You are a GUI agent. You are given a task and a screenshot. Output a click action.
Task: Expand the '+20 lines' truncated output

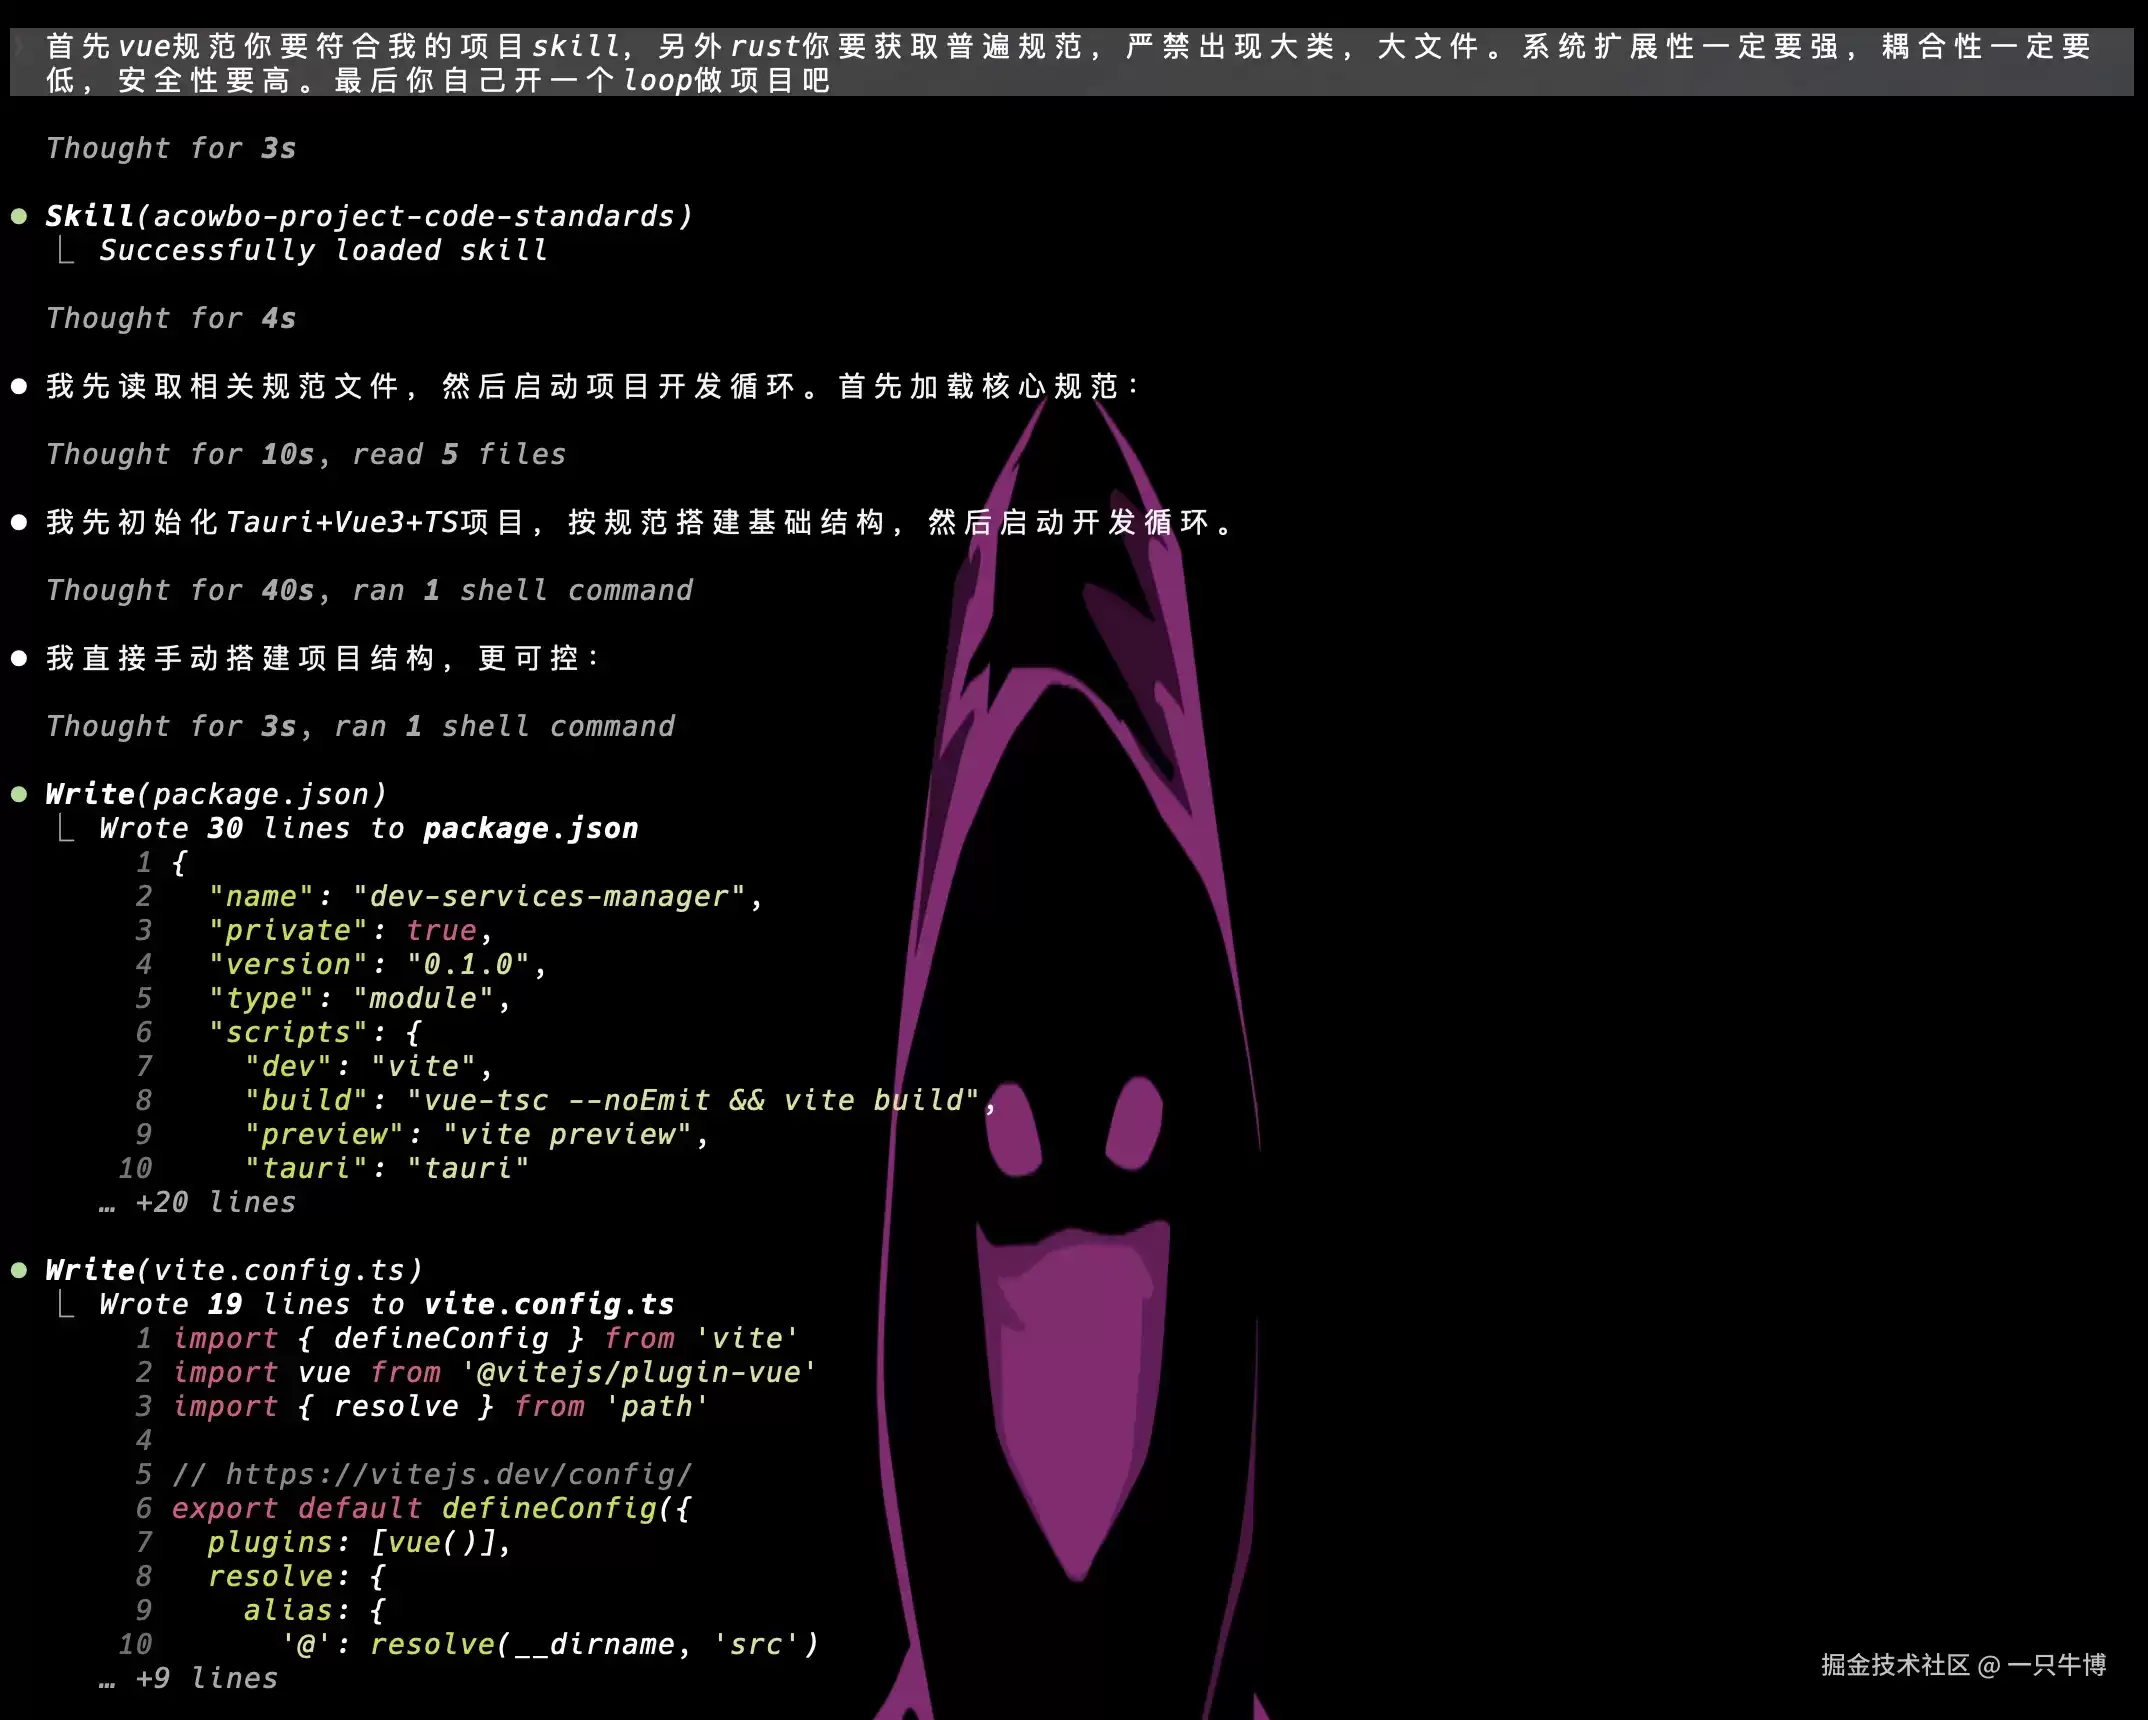pos(198,1202)
